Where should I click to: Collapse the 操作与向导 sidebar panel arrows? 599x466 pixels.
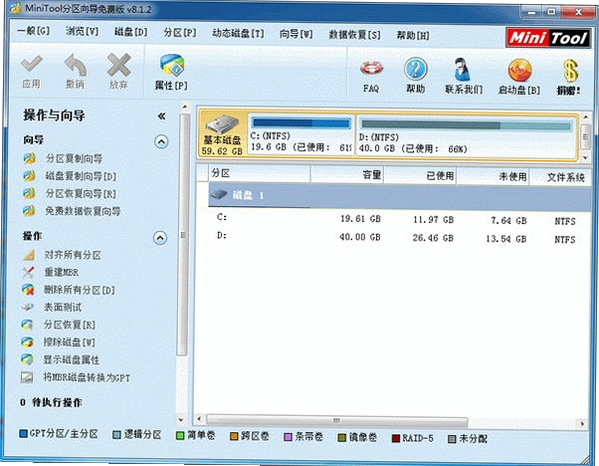(x=162, y=116)
